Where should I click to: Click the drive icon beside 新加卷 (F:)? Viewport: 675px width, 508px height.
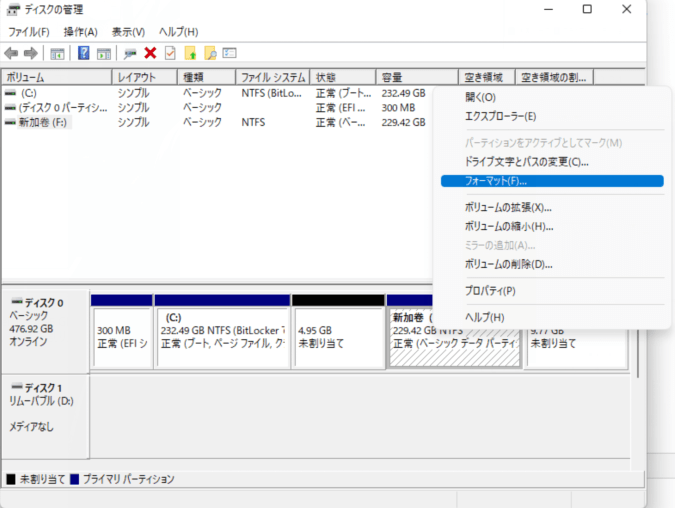(10, 122)
